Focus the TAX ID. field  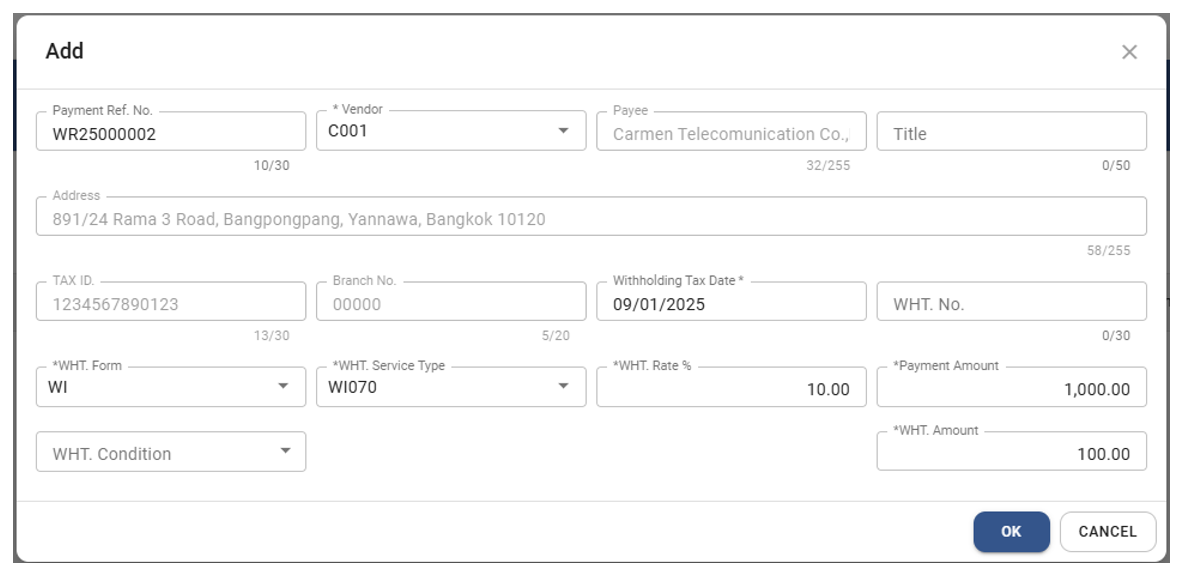click(170, 305)
